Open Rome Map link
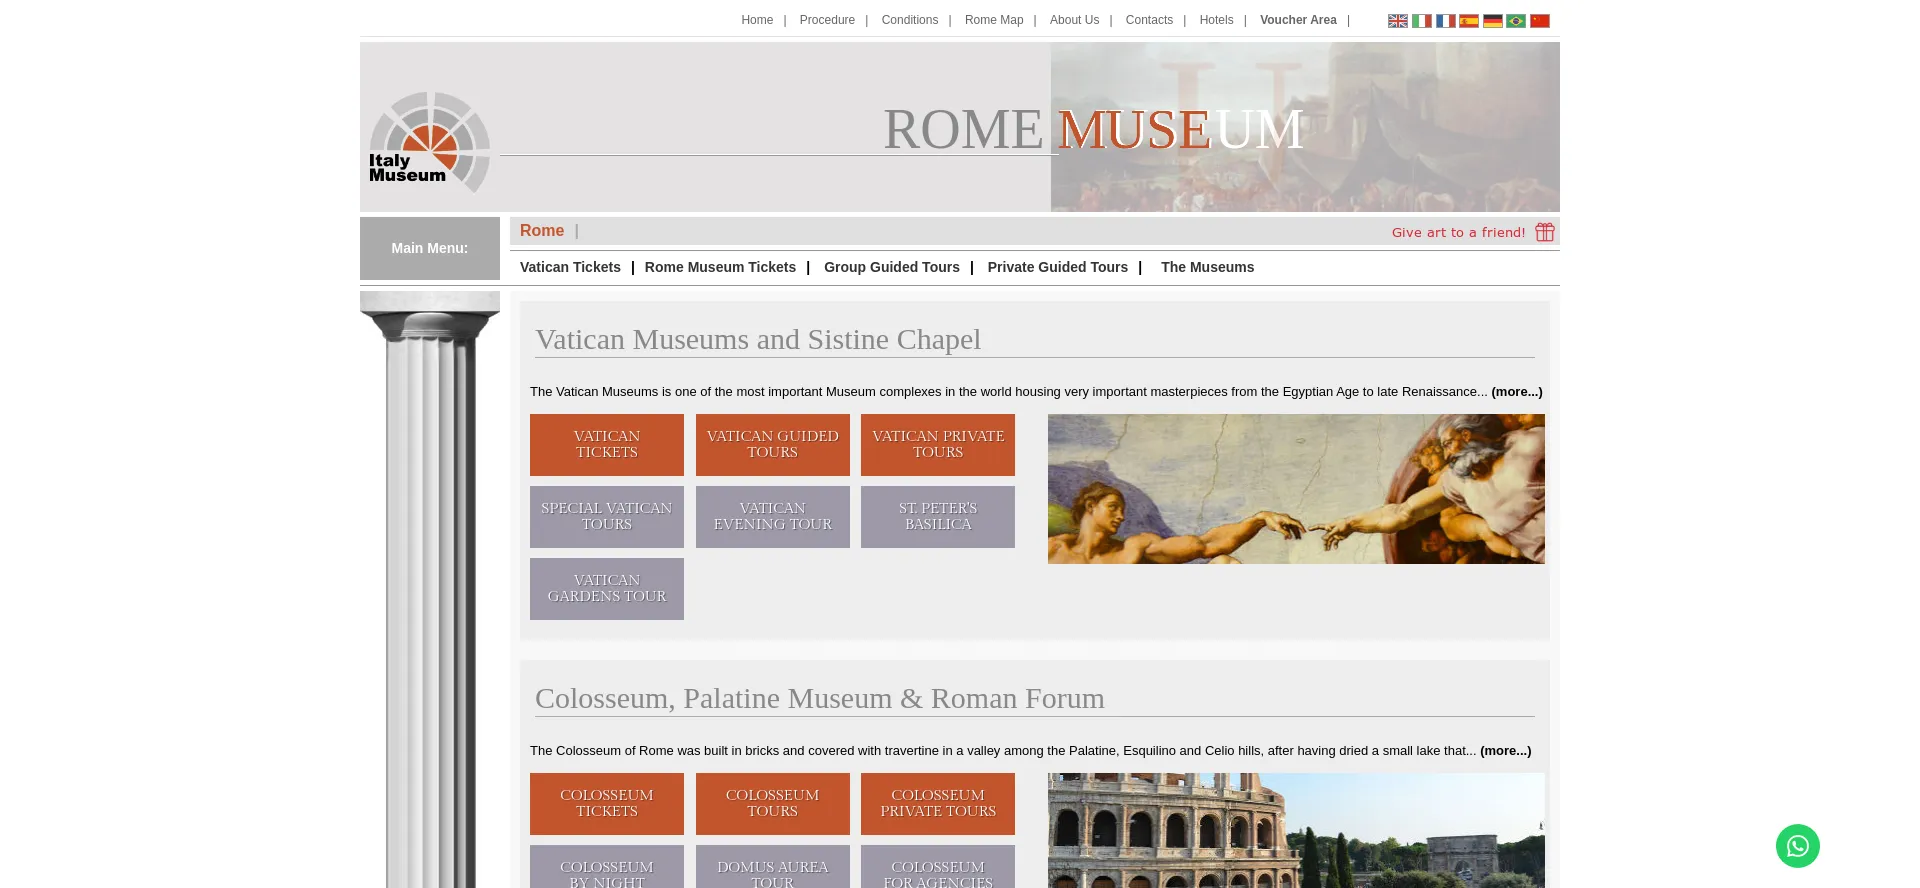Image resolution: width=1920 pixels, height=888 pixels. coord(994,20)
